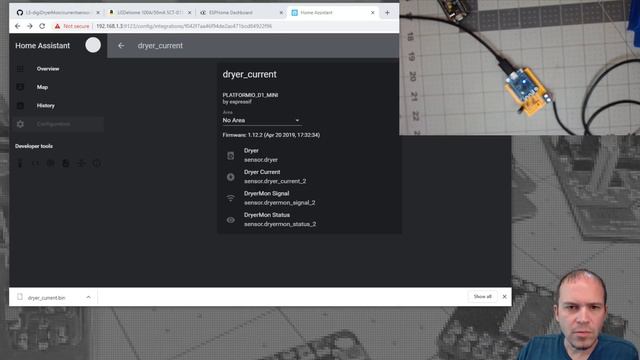Click the Not secure warning icon
Viewport: 640px width, 360px height.
(58, 26)
